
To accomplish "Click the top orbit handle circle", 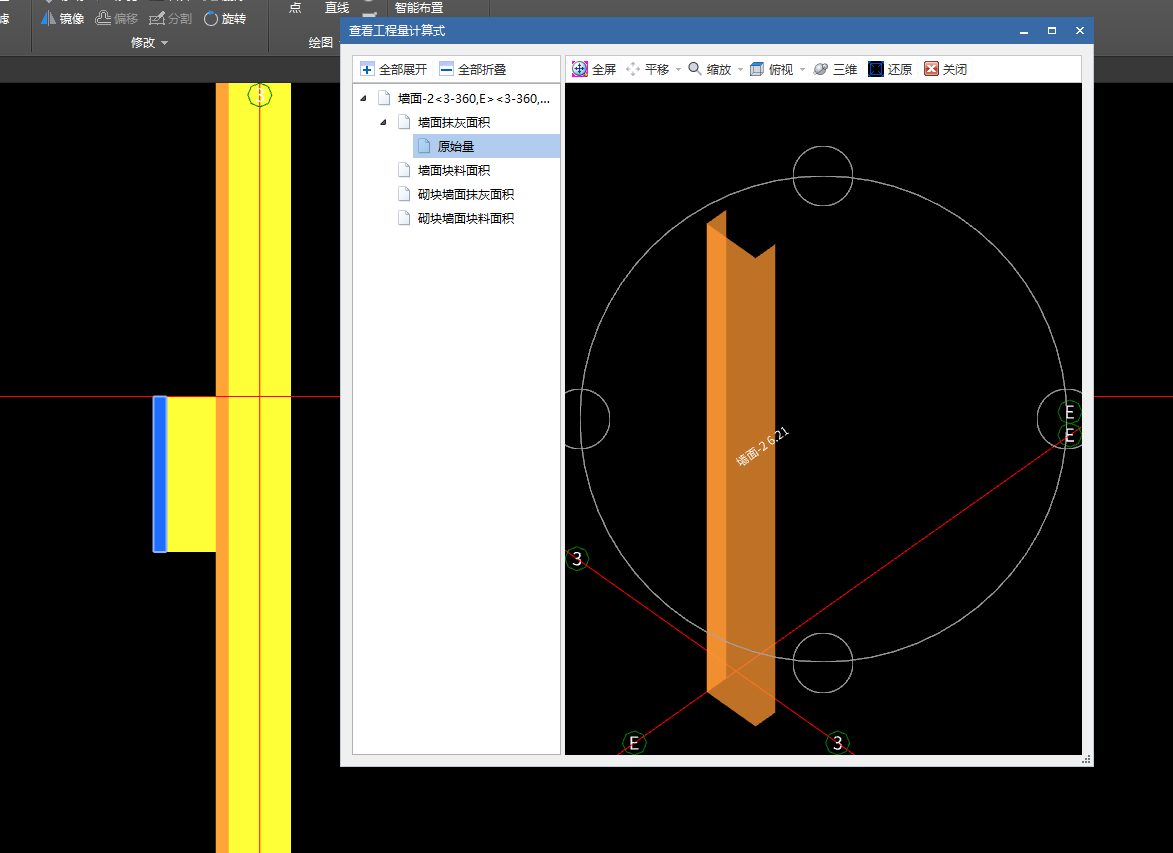I will [823, 176].
